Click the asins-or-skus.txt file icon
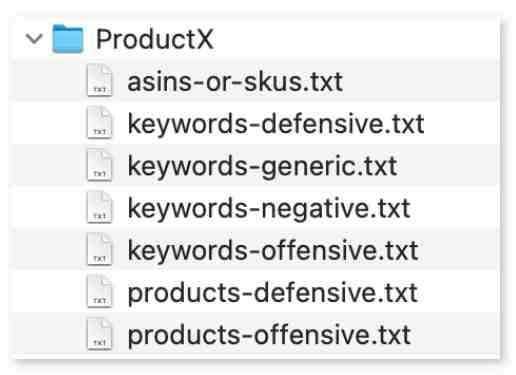 tap(99, 80)
